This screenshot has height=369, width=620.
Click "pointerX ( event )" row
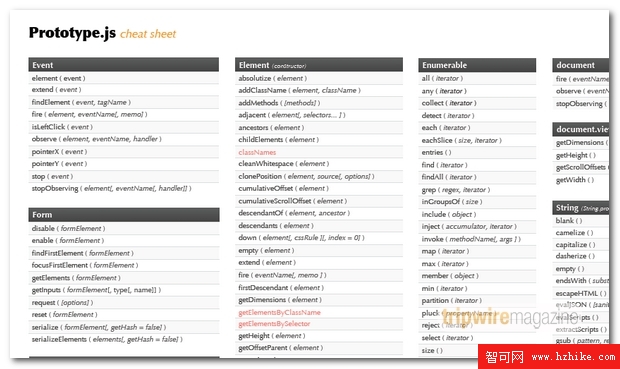point(124,152)
